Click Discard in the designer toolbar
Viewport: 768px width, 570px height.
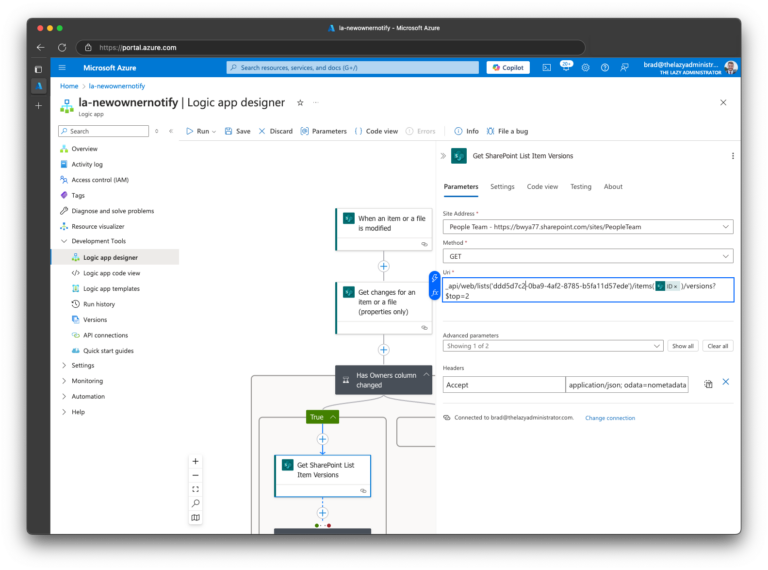(275, 131)
